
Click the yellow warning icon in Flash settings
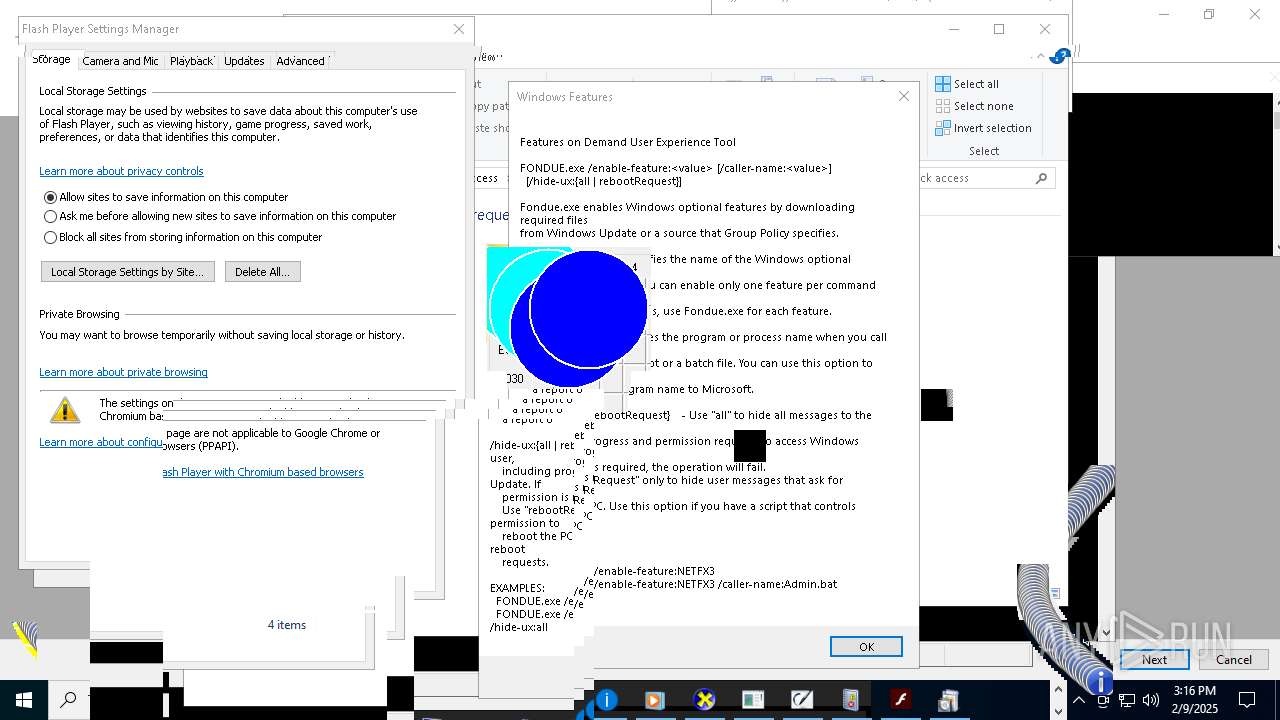tap(65, 409)
